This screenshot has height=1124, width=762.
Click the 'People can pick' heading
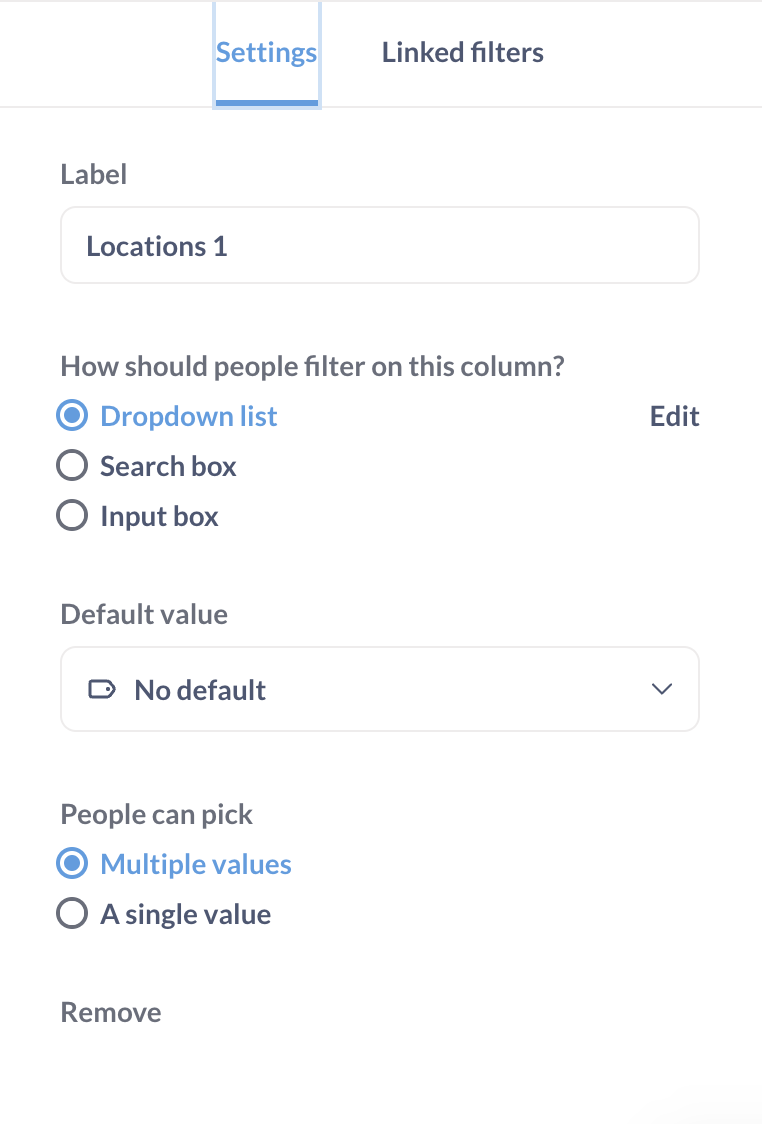click(x=157, y=814)
